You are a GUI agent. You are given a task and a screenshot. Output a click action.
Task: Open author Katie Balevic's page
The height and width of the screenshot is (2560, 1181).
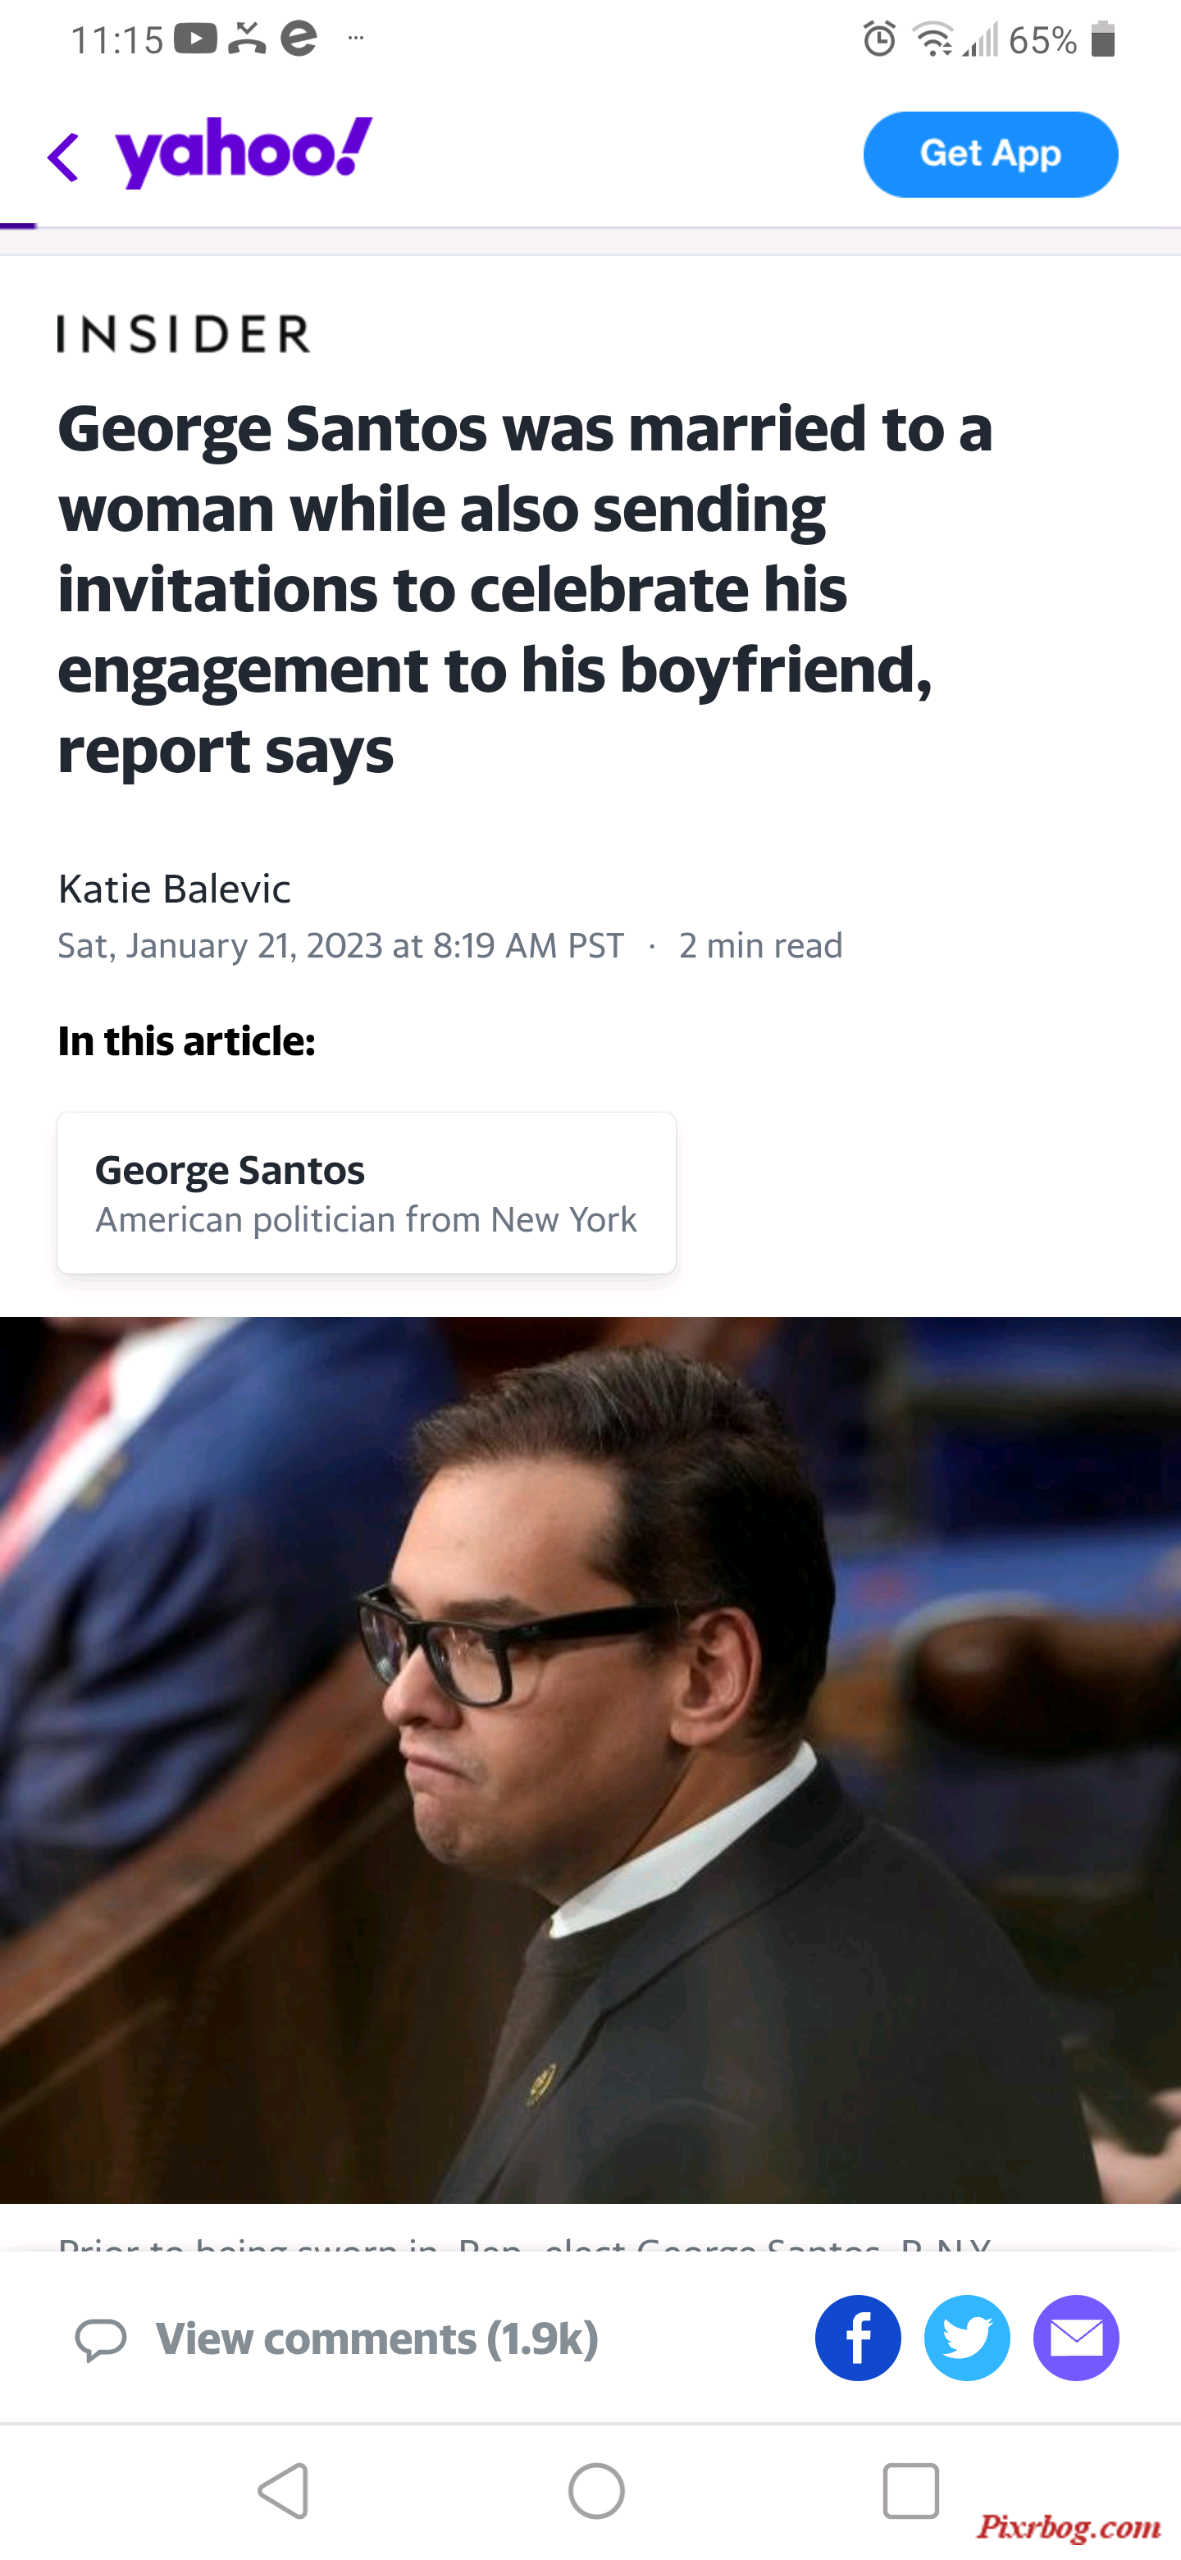174,888
